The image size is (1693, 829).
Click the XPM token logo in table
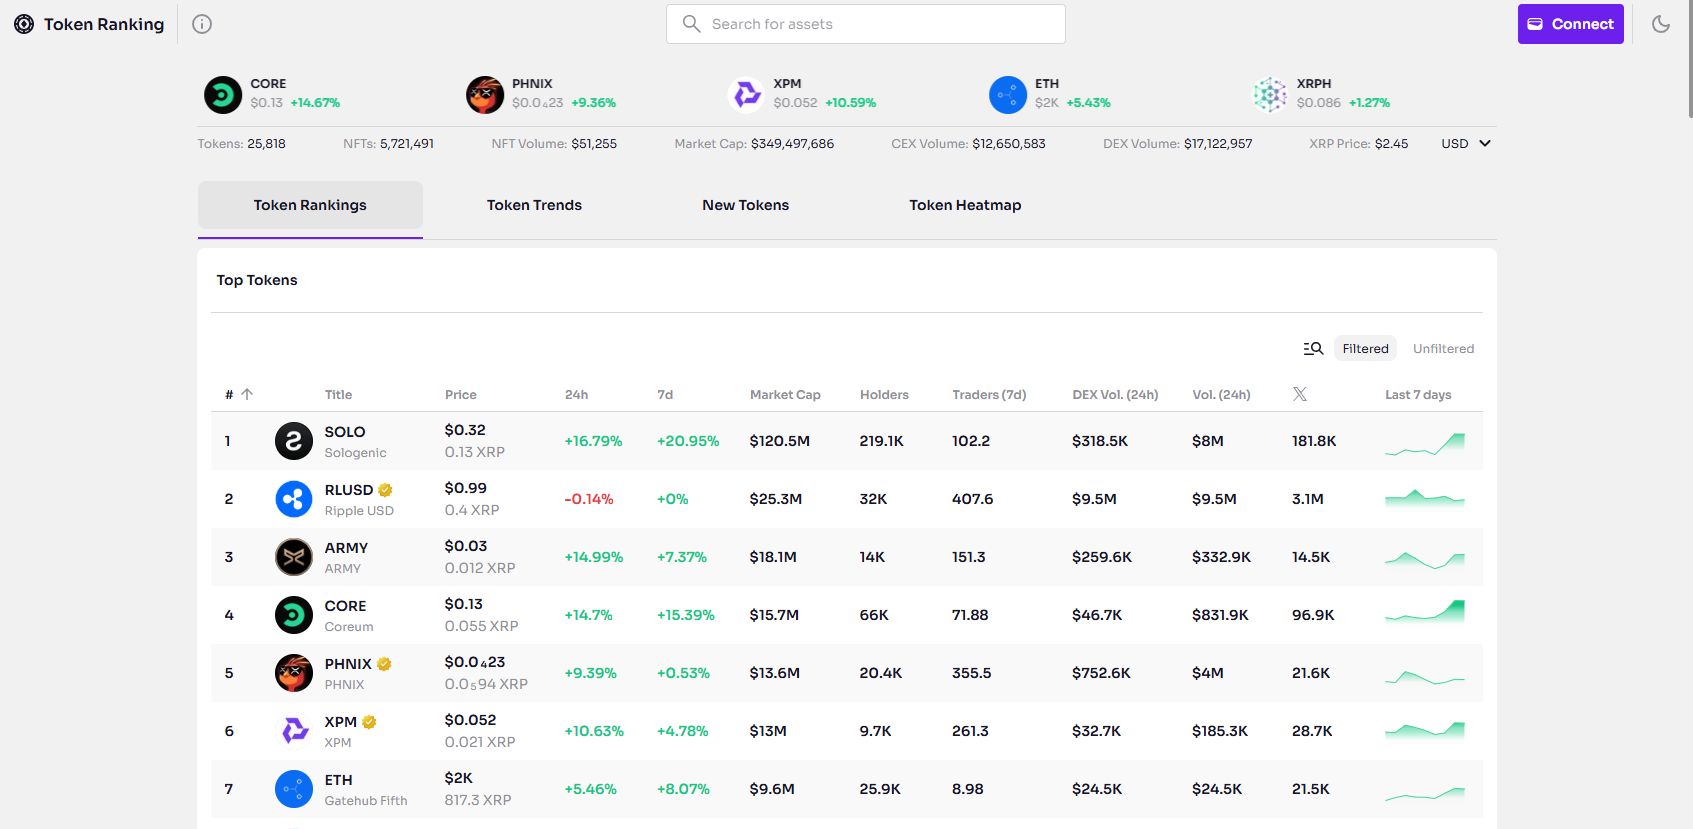tap(294, 731)
